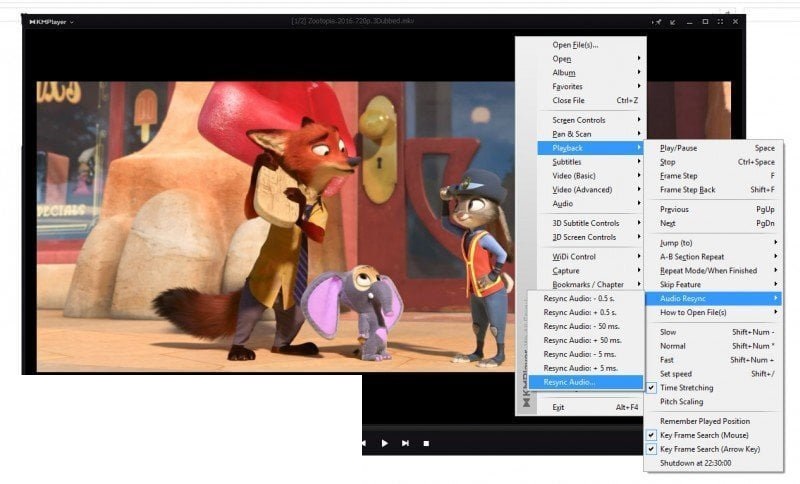Expand the Album submenu

591,72
